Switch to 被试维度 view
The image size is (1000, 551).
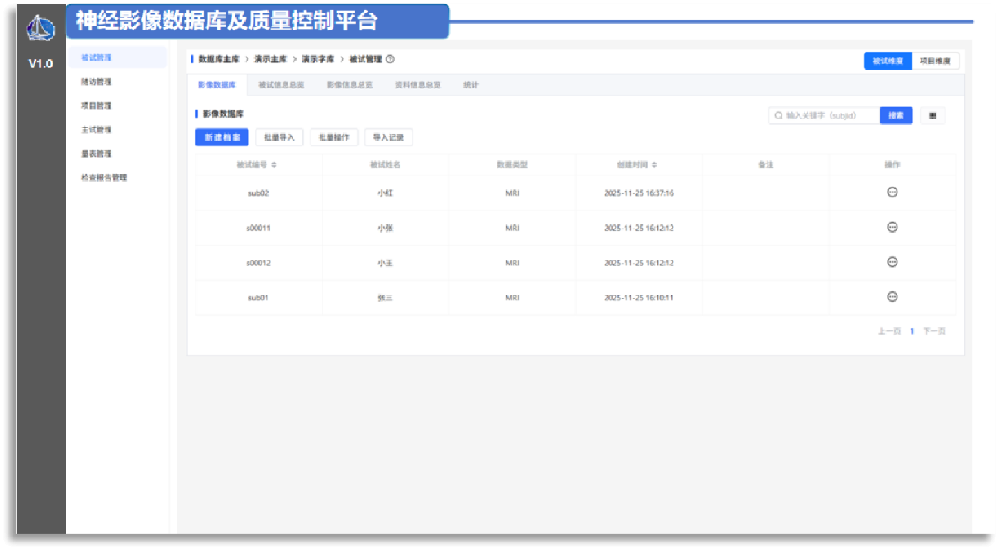click(887, 61)
